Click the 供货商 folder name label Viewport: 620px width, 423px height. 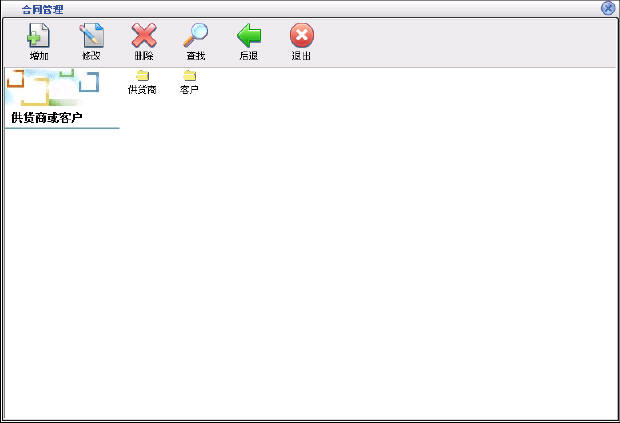pyautogui.click(x=142, y=90)
